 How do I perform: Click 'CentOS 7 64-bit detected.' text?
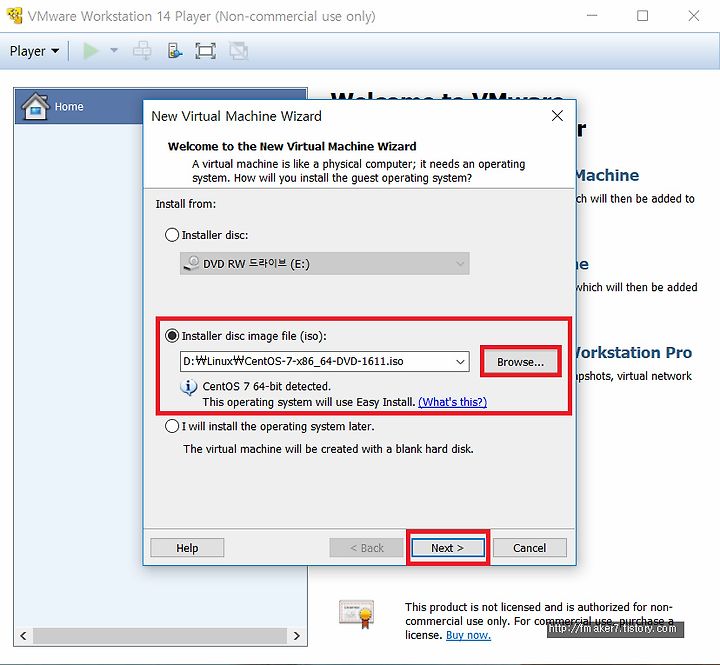point(266,387)
